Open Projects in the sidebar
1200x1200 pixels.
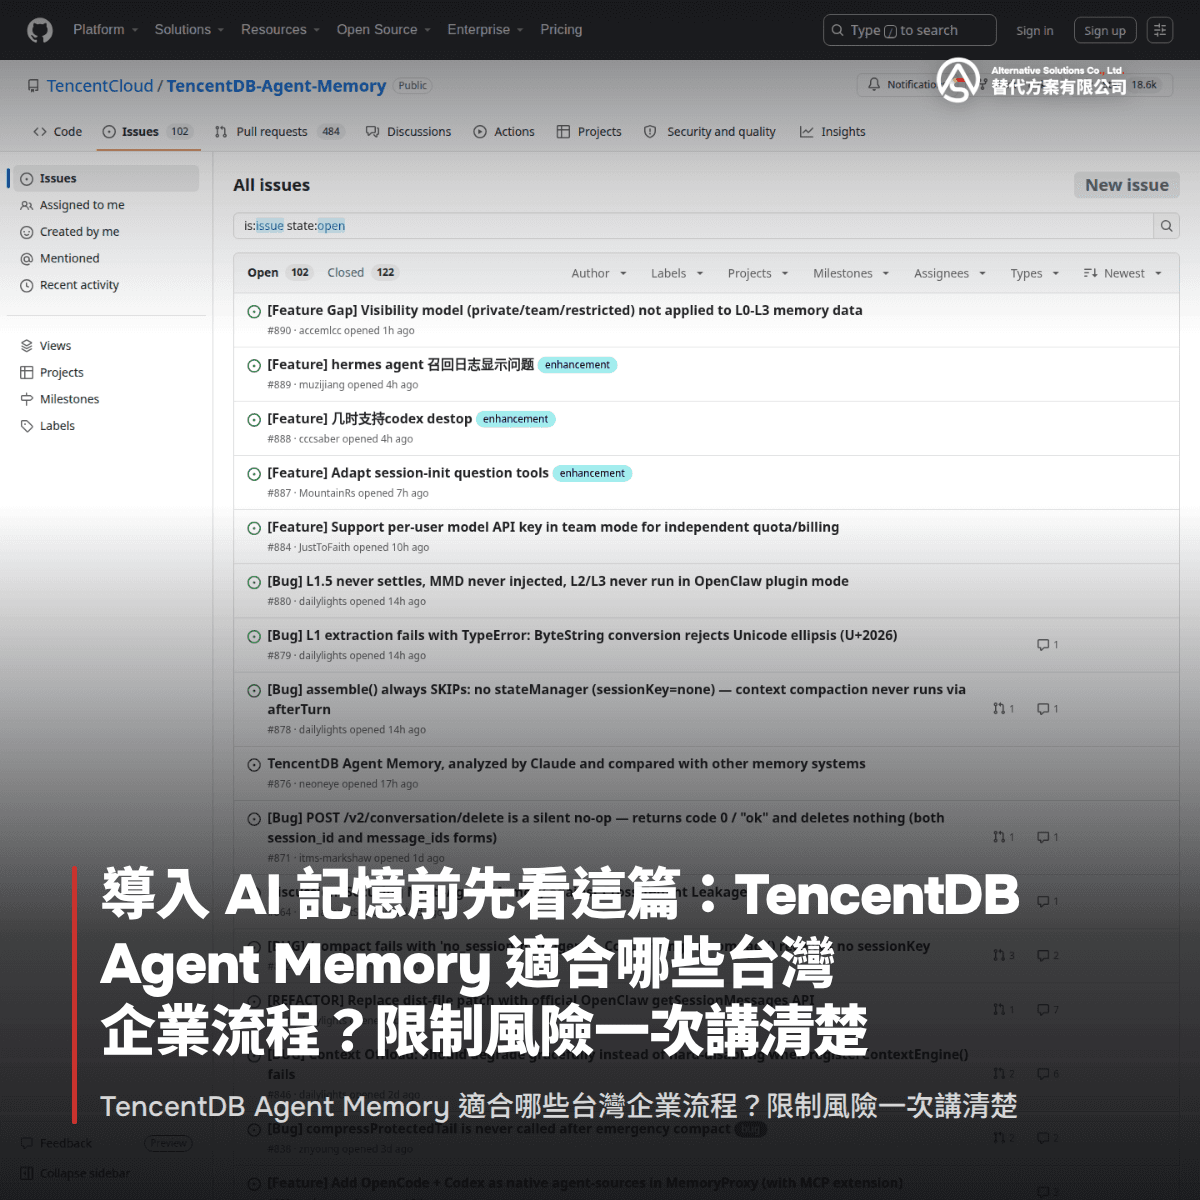click(61, 373)
